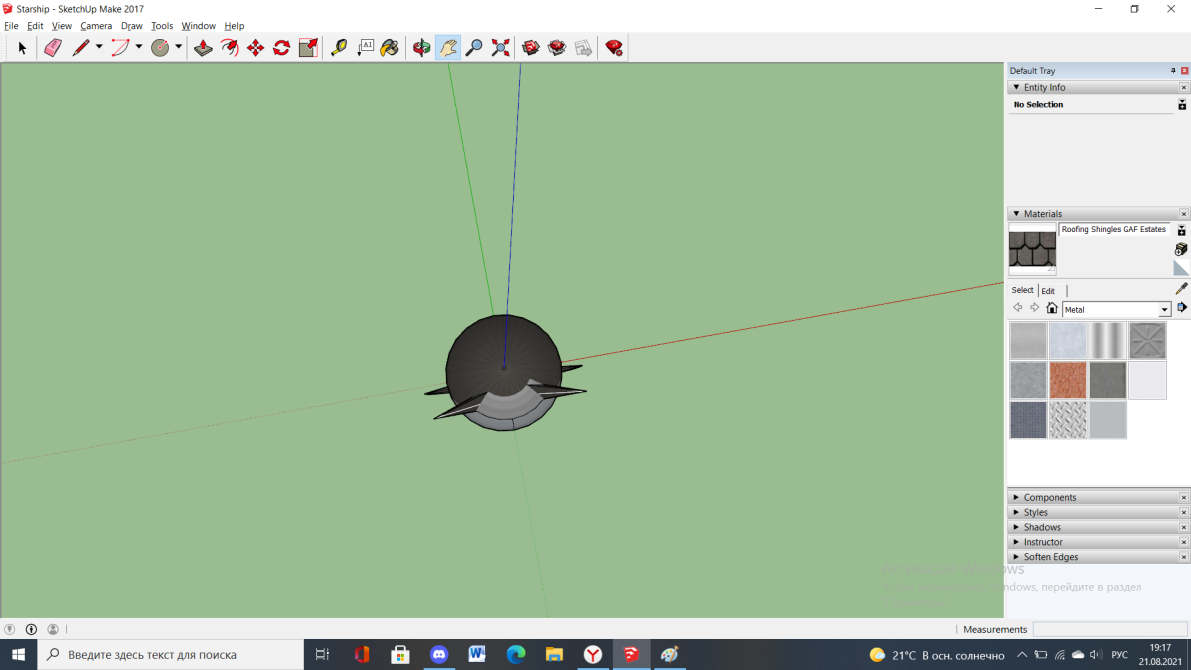This screenshot has height=670, width=1191.
Task: Open the material library dropdown showing Metal
Action: point(1164,310)
